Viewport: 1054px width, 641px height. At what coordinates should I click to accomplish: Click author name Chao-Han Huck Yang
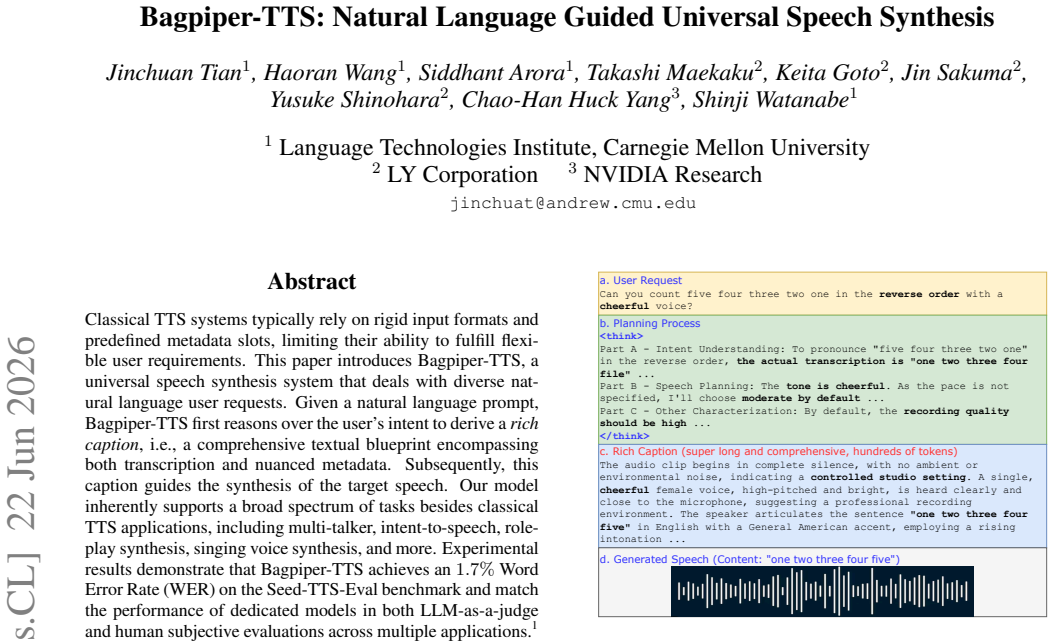coord(566,99)
